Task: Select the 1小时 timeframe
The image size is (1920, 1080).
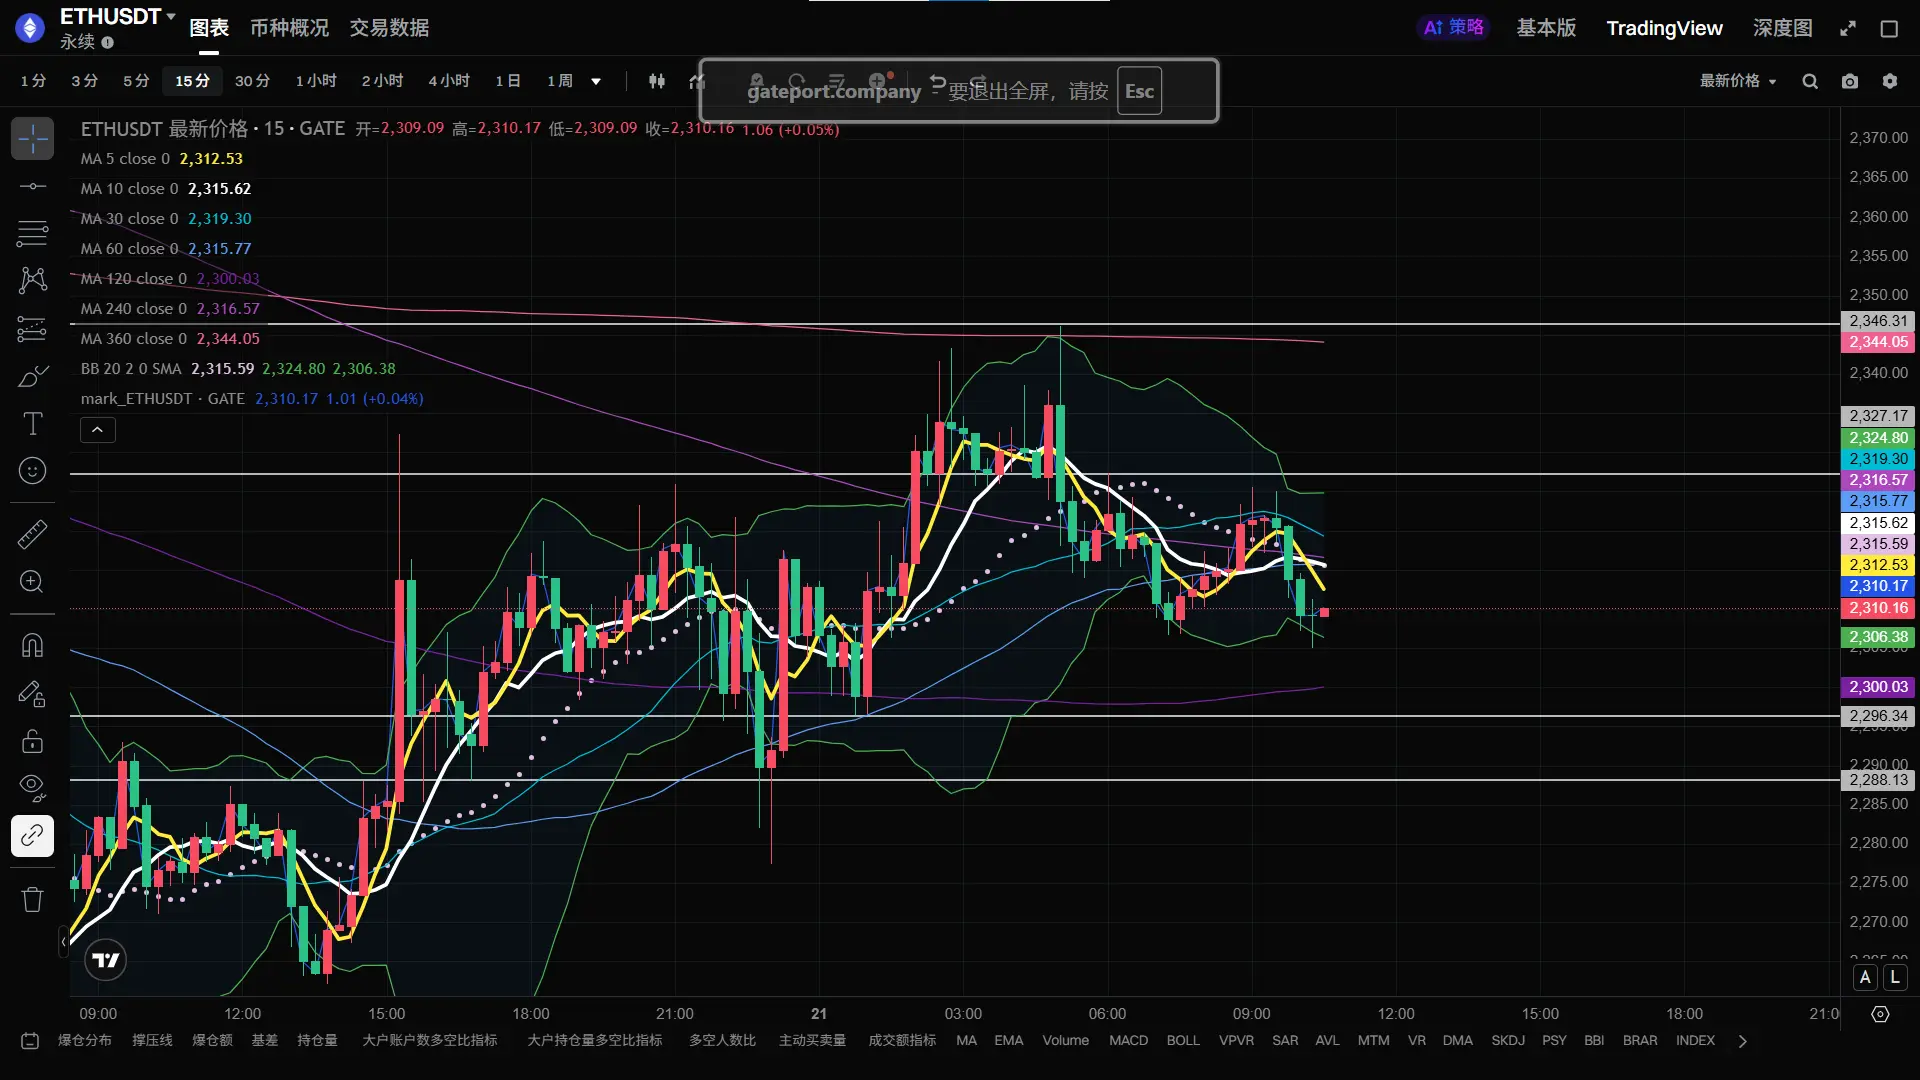Action: (316, 81)
